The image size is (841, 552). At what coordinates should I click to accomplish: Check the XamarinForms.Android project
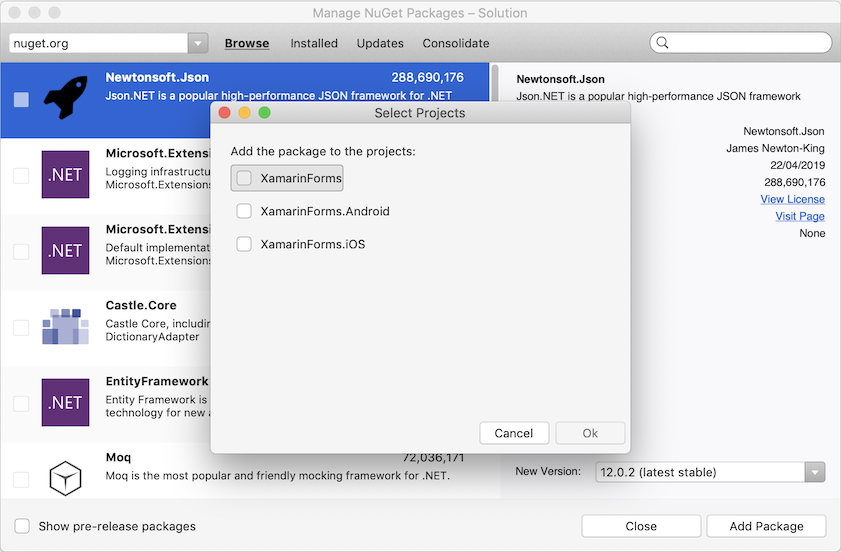coord(244,211)
